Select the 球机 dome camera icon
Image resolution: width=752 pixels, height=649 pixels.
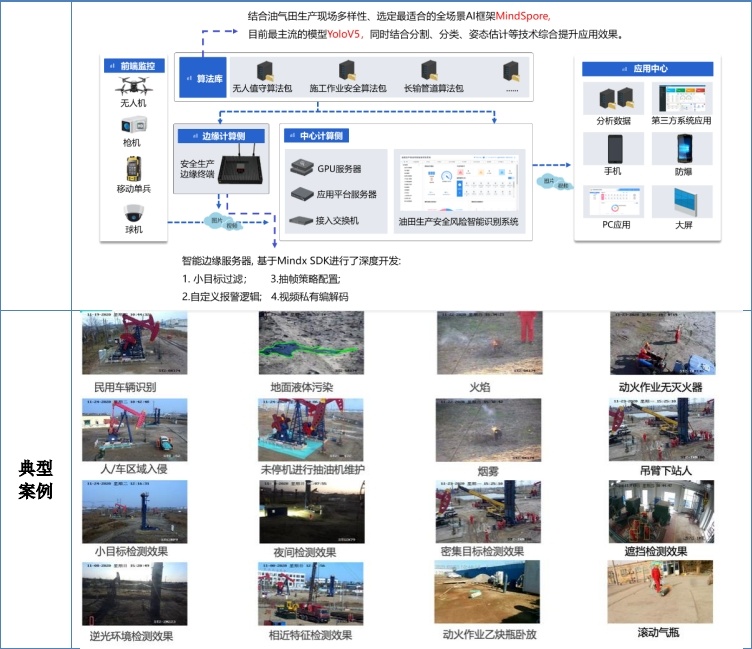click(133, 213)
